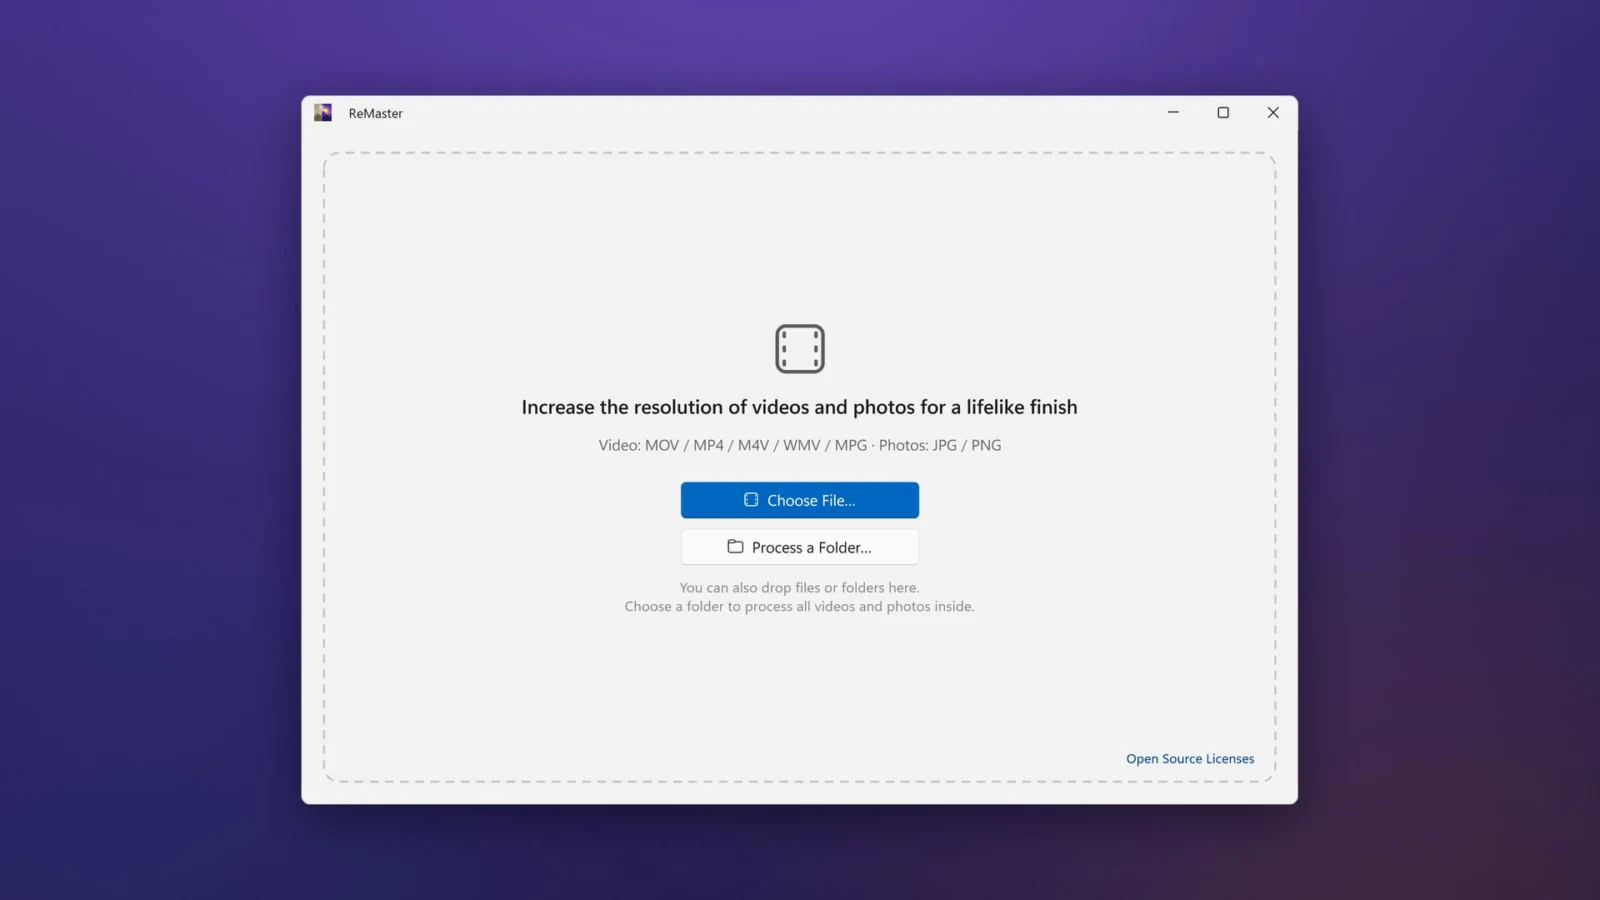
Task: Click 'You can also drop files or folders here'
Action: (799, 588)
